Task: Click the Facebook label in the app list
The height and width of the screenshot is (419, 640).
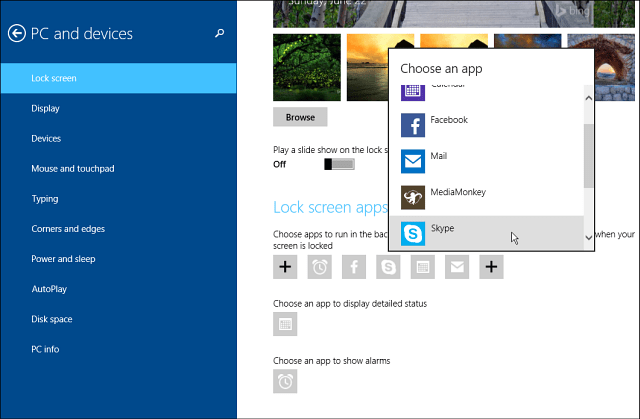Action: pyautogui.click(x=449, y=120)
